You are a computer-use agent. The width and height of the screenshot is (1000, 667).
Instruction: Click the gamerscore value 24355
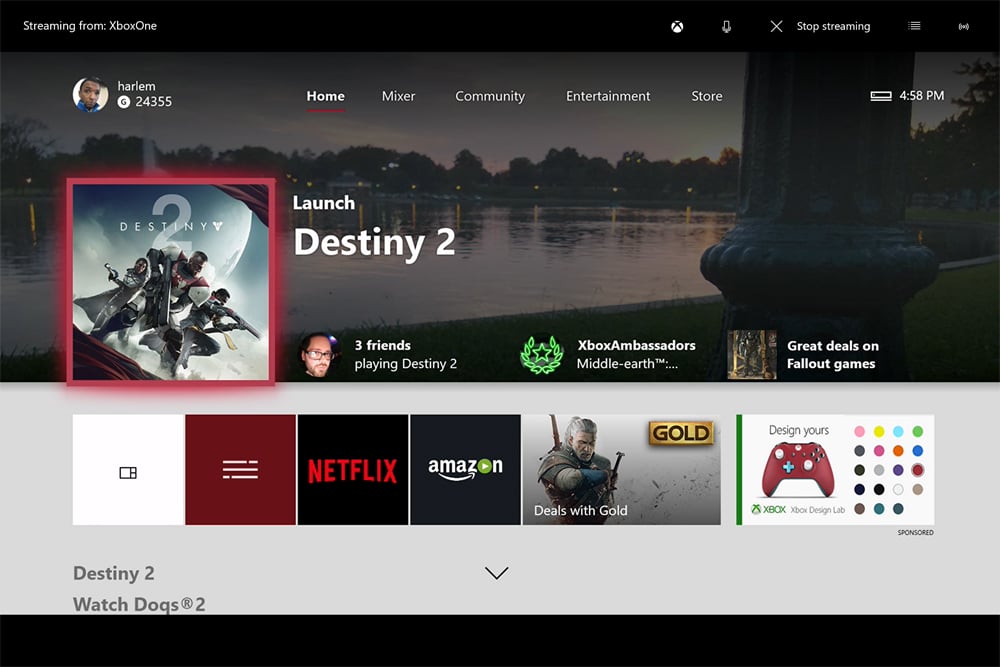tap(153, 102)
